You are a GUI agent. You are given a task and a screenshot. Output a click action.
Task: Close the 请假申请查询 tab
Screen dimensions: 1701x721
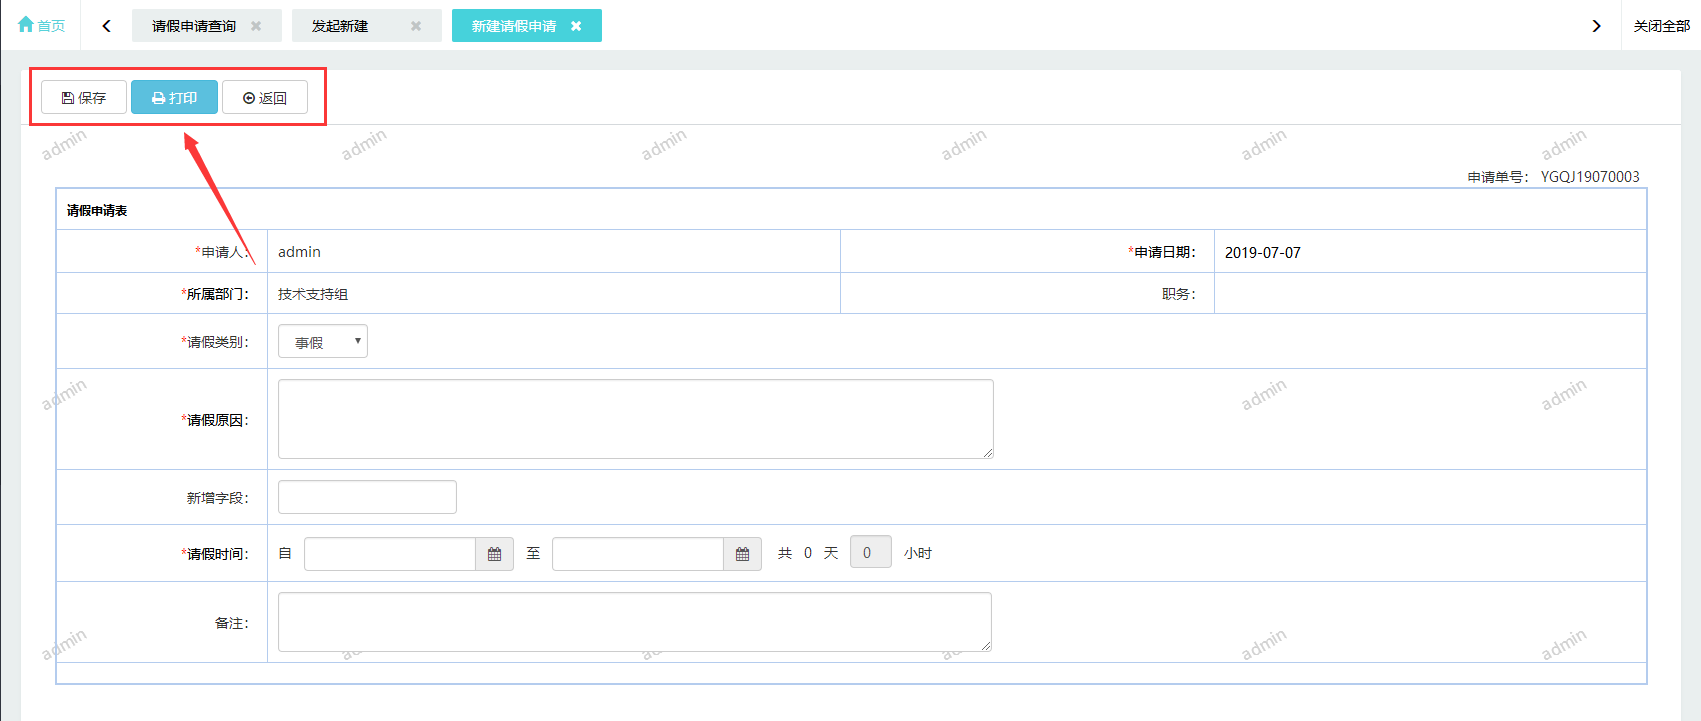coord(256,26)
